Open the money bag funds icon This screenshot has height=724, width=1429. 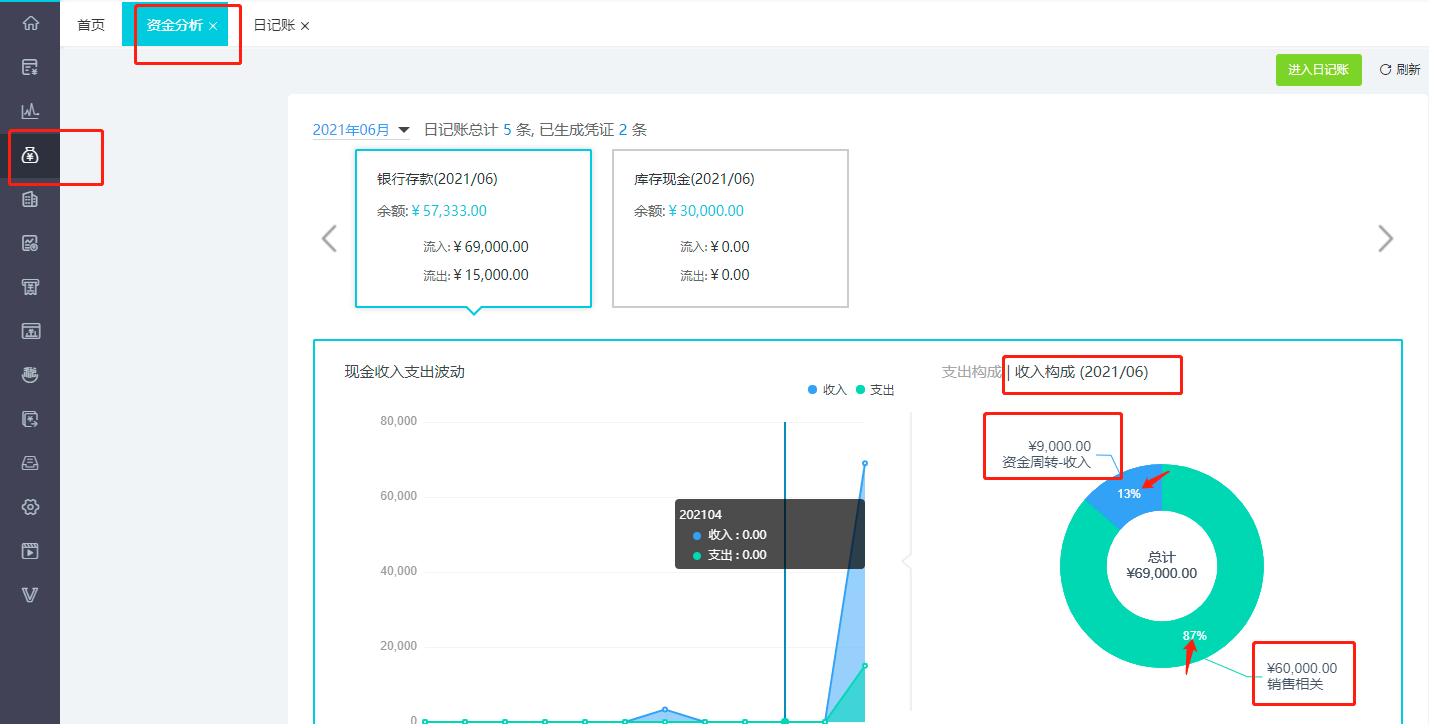pyautogui.click(x=30, y=156)
